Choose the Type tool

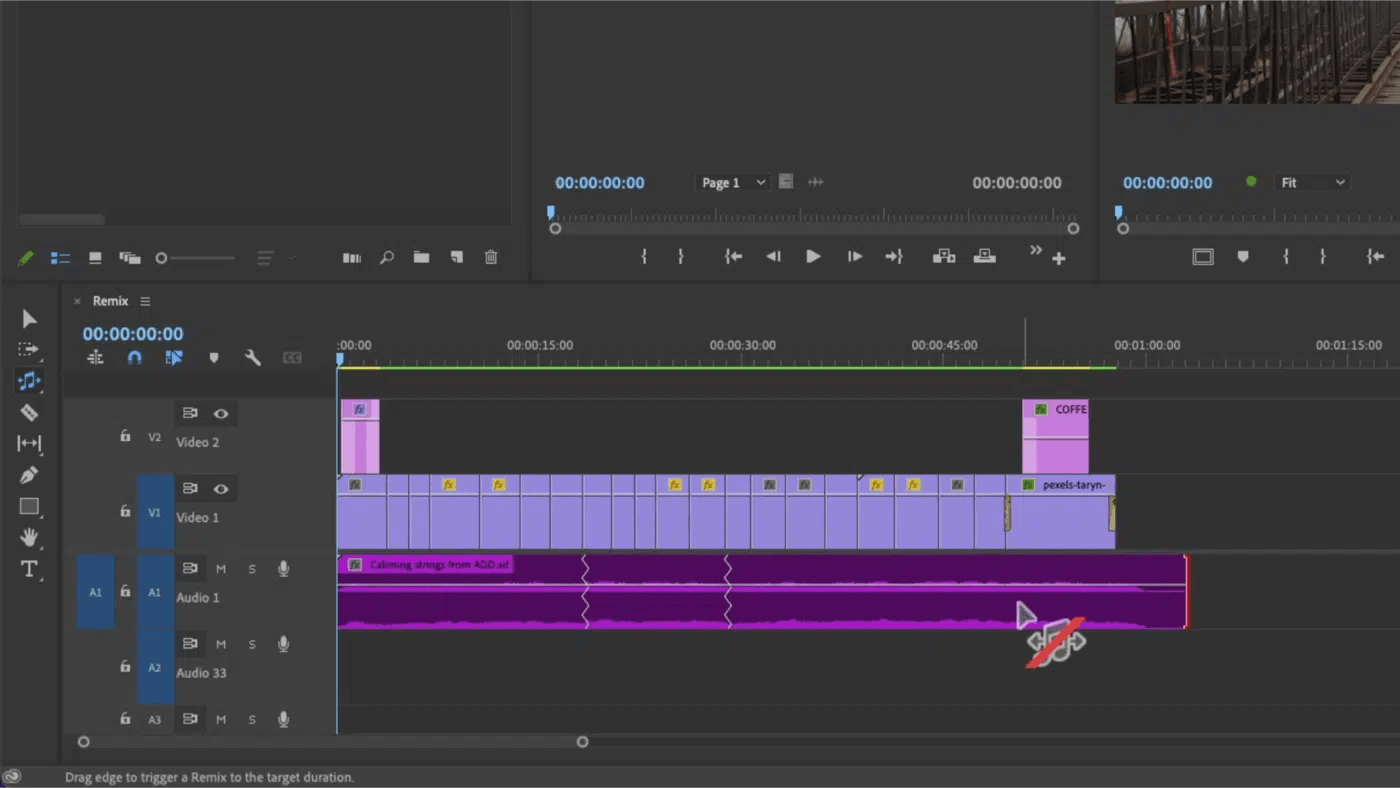[28, 569]
